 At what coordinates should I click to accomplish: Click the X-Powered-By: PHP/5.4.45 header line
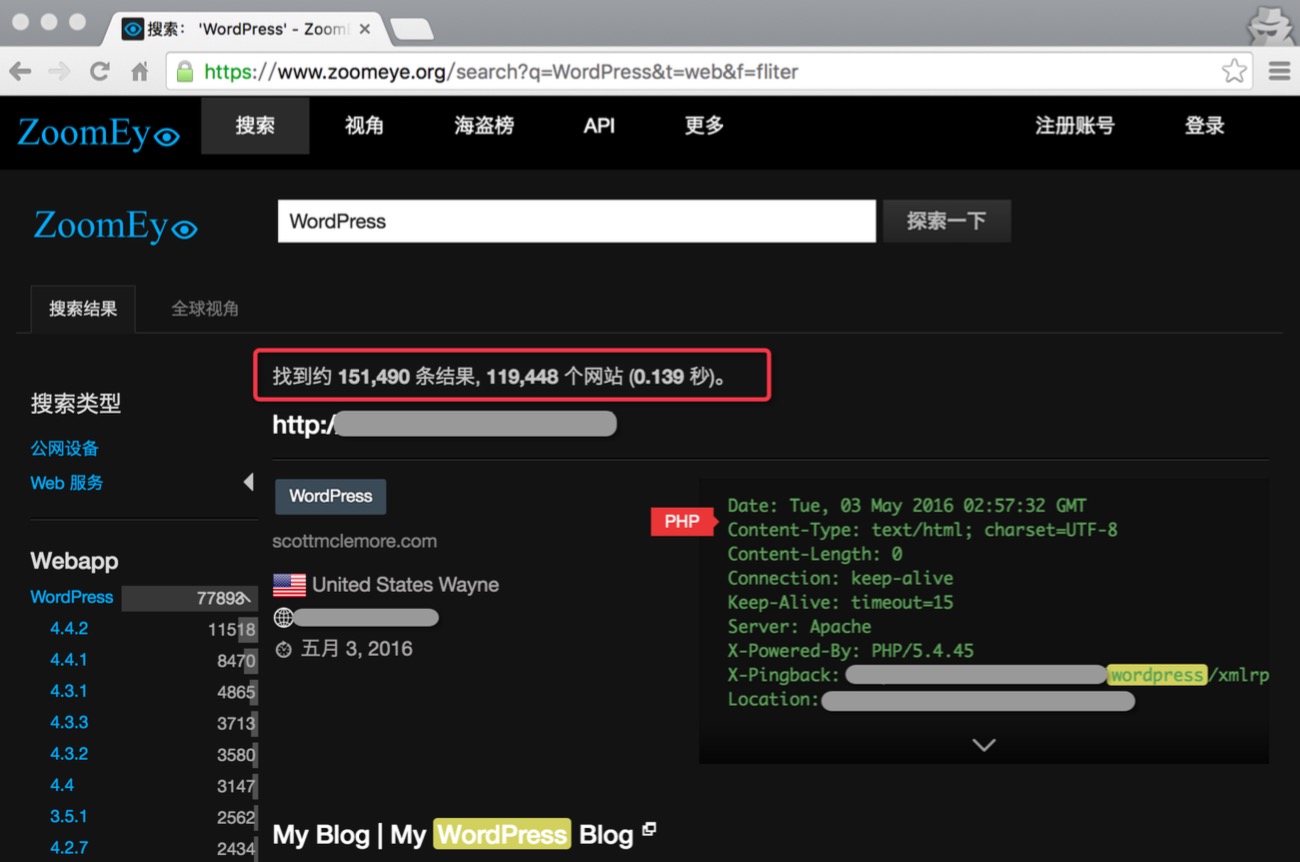coord(851,651)
